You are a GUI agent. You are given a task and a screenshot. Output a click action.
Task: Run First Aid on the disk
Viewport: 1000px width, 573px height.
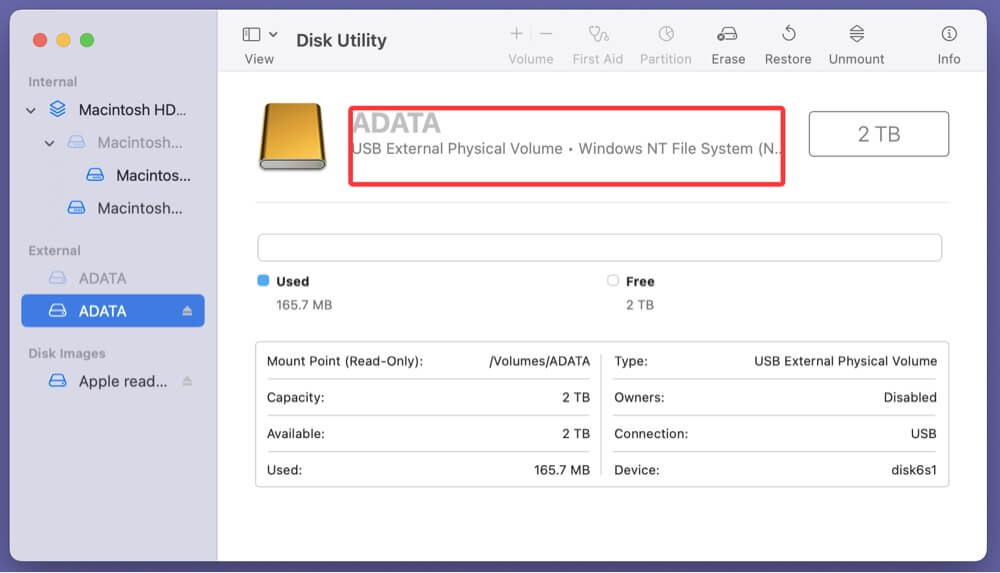[x=598, y=45]
